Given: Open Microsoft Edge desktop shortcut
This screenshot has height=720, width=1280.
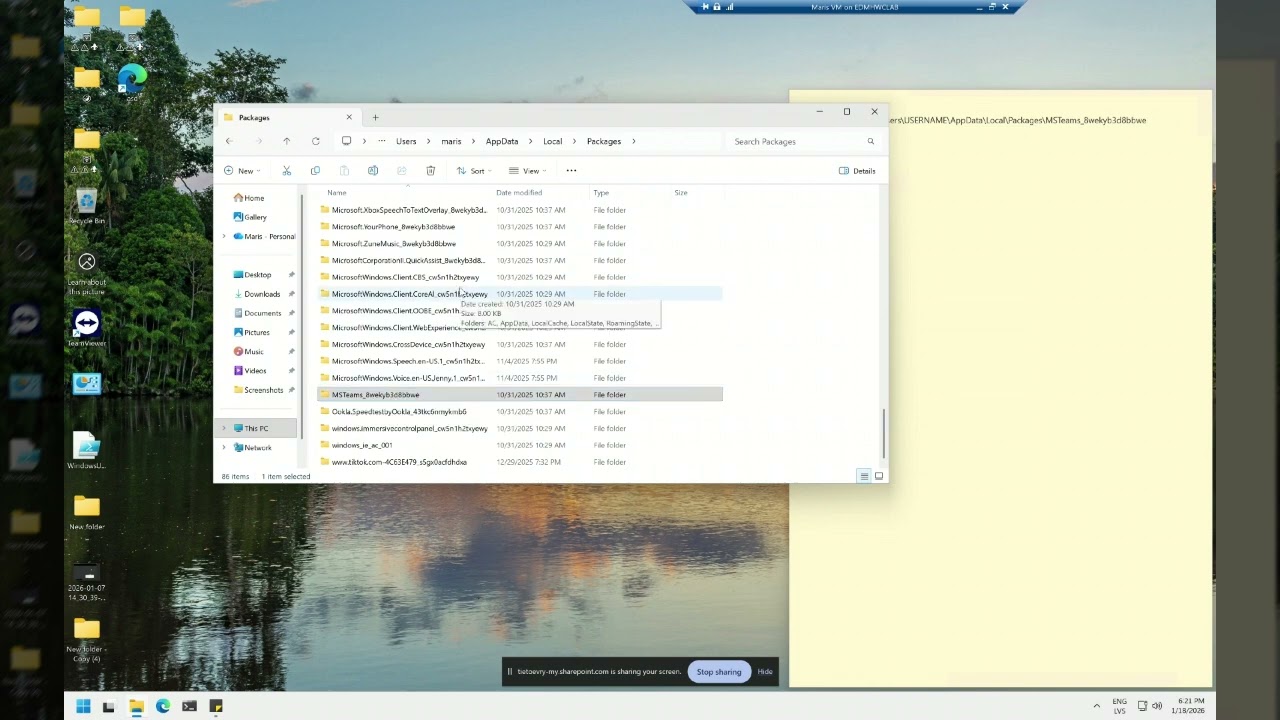Looking at the screenshot, I should coord(132,82).
